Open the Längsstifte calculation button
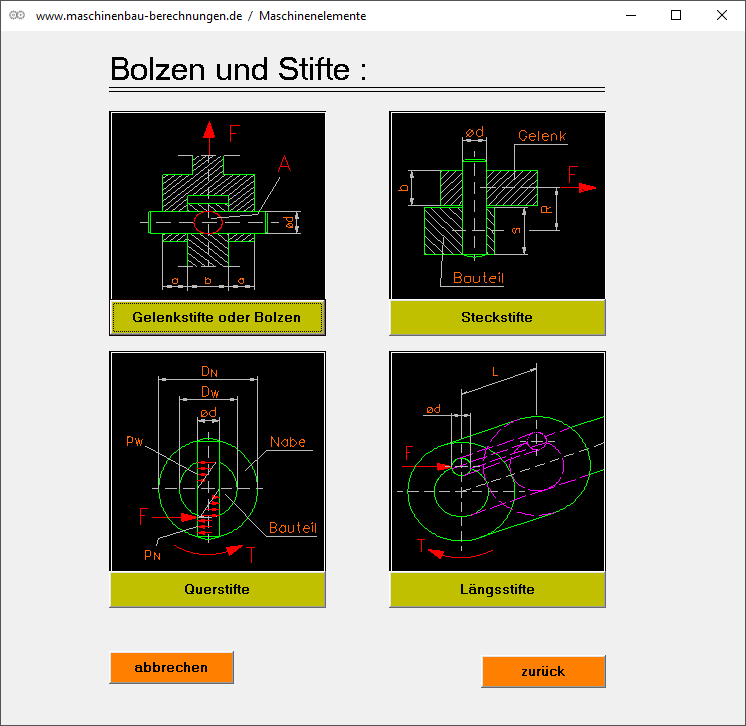This screenshot has height=726, width=746. coord(497,589)
